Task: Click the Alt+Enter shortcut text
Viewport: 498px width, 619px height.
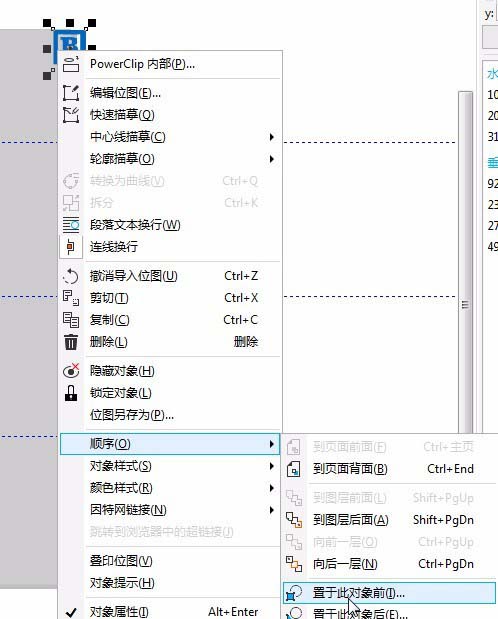Action: click(x=233, y=612)
